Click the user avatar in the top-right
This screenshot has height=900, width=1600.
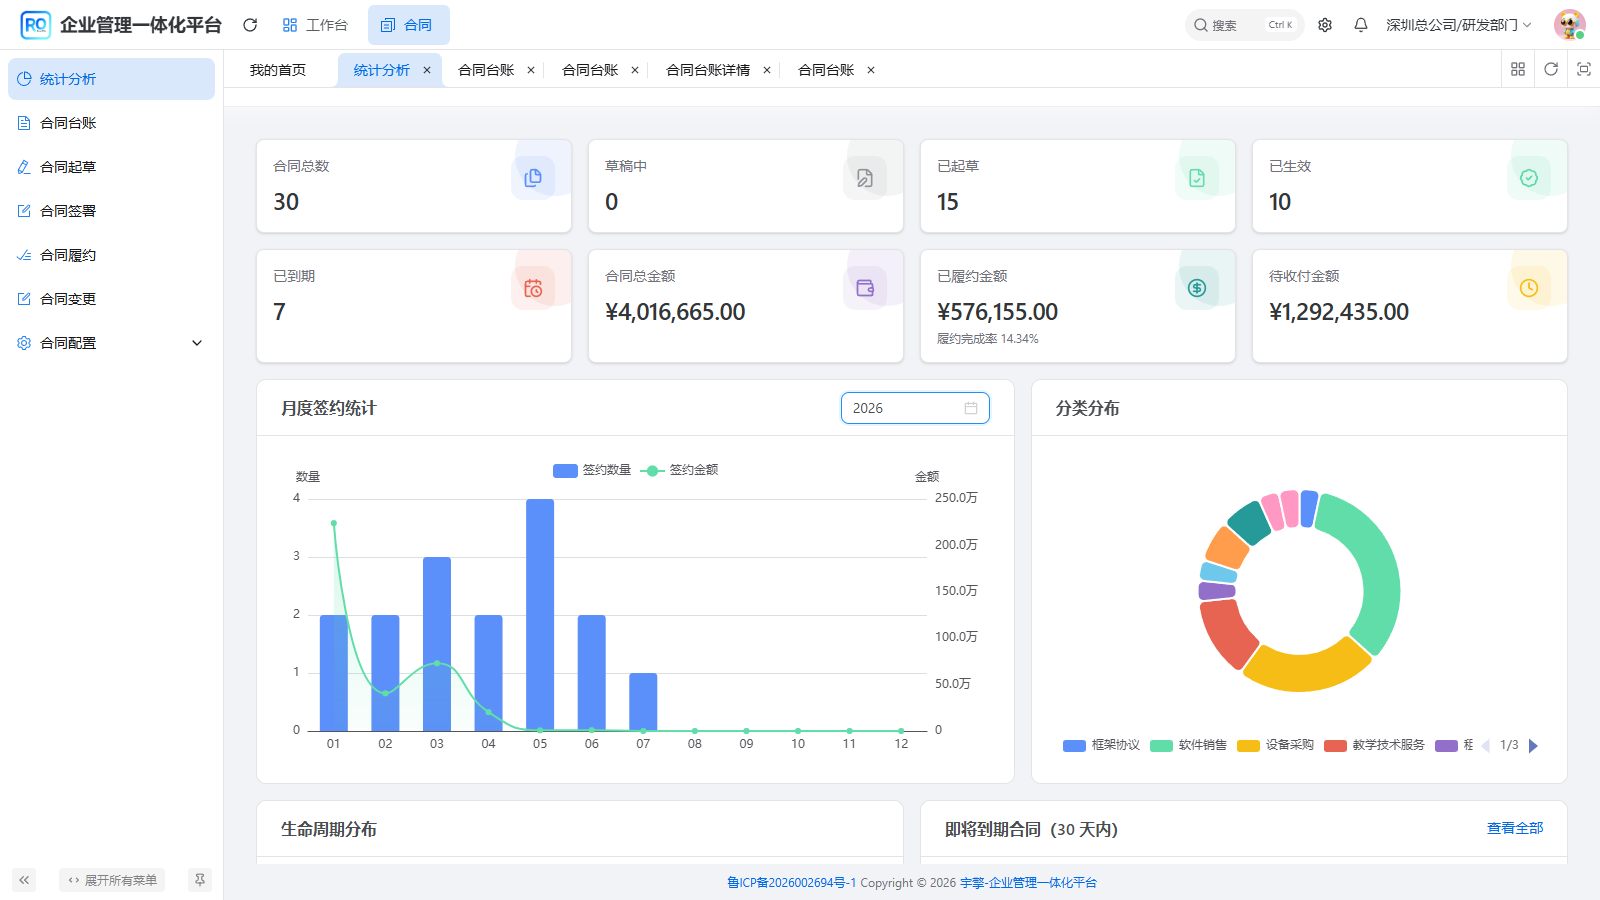pyautogui.click(x=1570, y=25)
